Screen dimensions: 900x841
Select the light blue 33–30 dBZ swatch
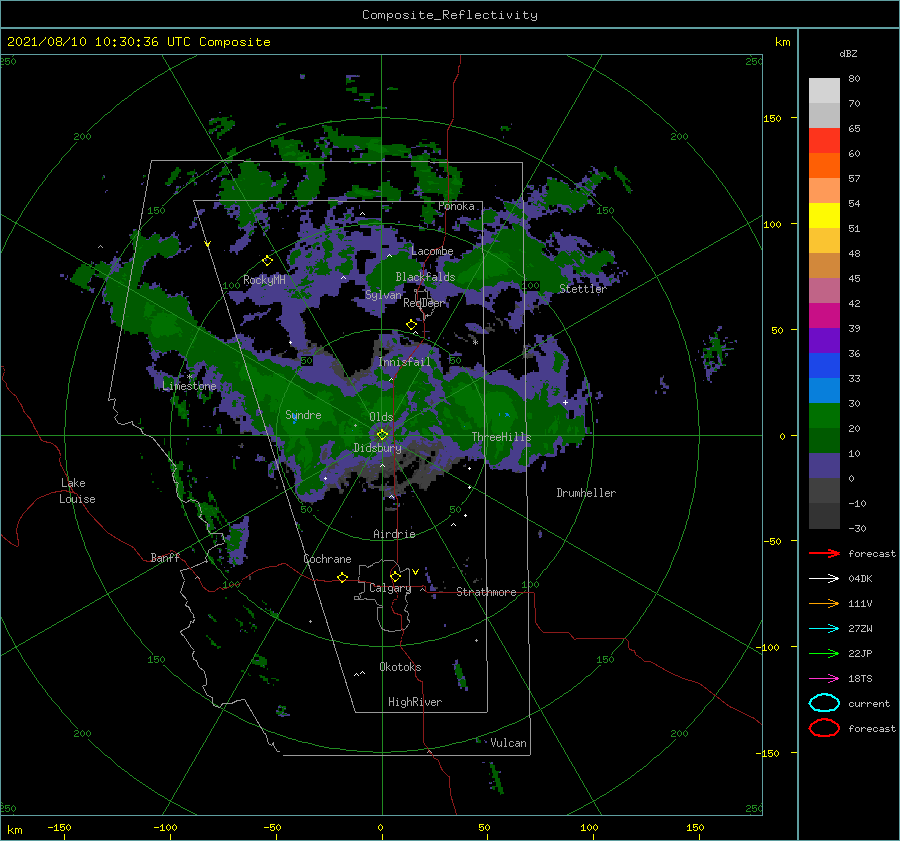[x=824, y=390]
